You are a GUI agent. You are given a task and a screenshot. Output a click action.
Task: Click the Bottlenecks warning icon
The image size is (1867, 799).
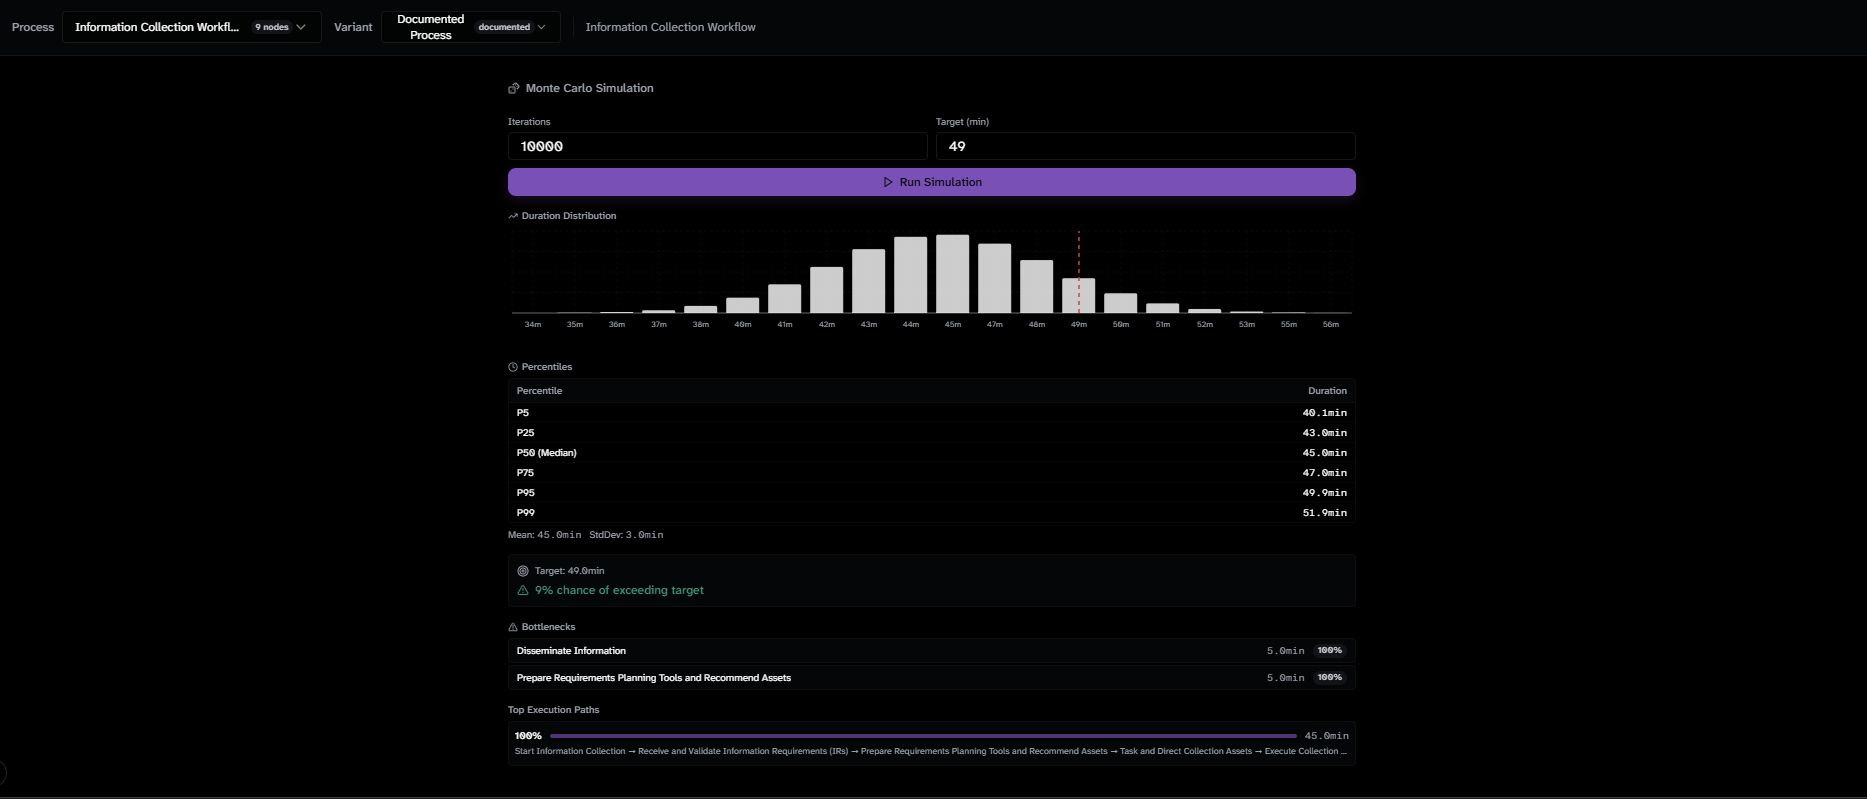(x=513, y=627)
